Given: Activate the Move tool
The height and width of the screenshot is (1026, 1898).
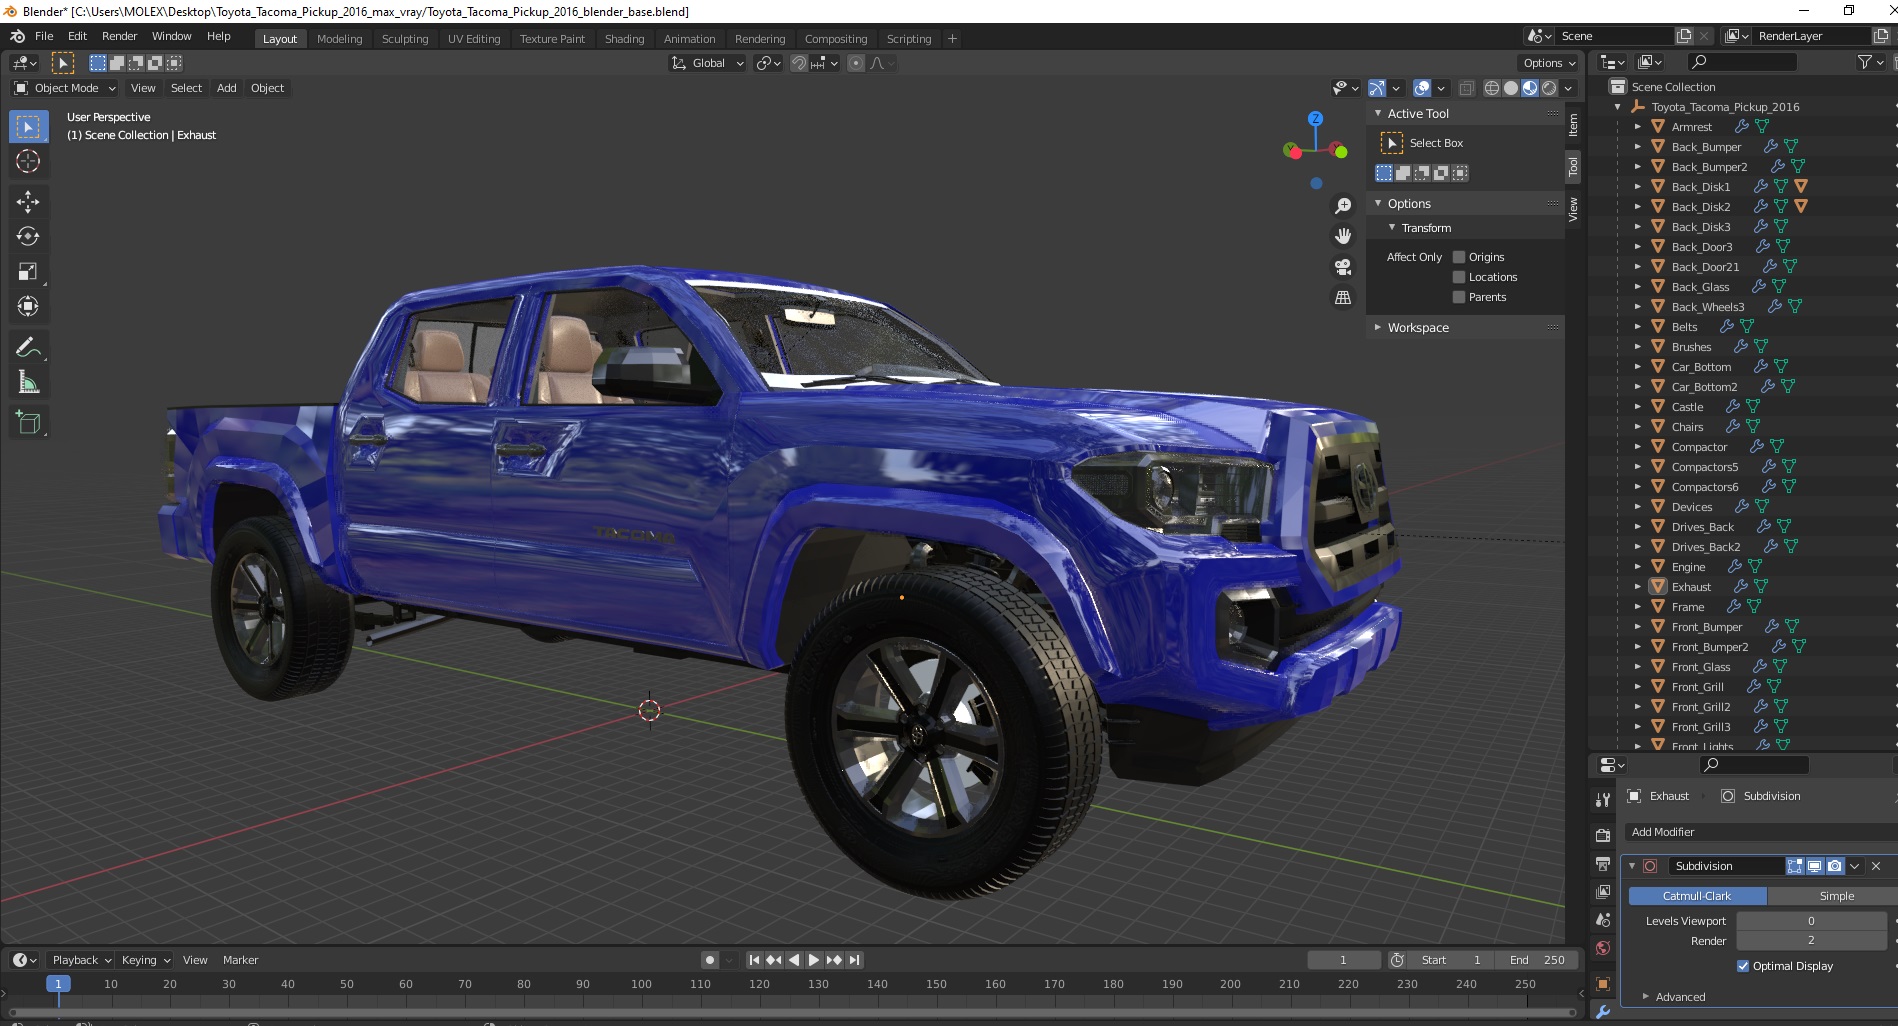Looking at the screenshot, I should point(28,202).
